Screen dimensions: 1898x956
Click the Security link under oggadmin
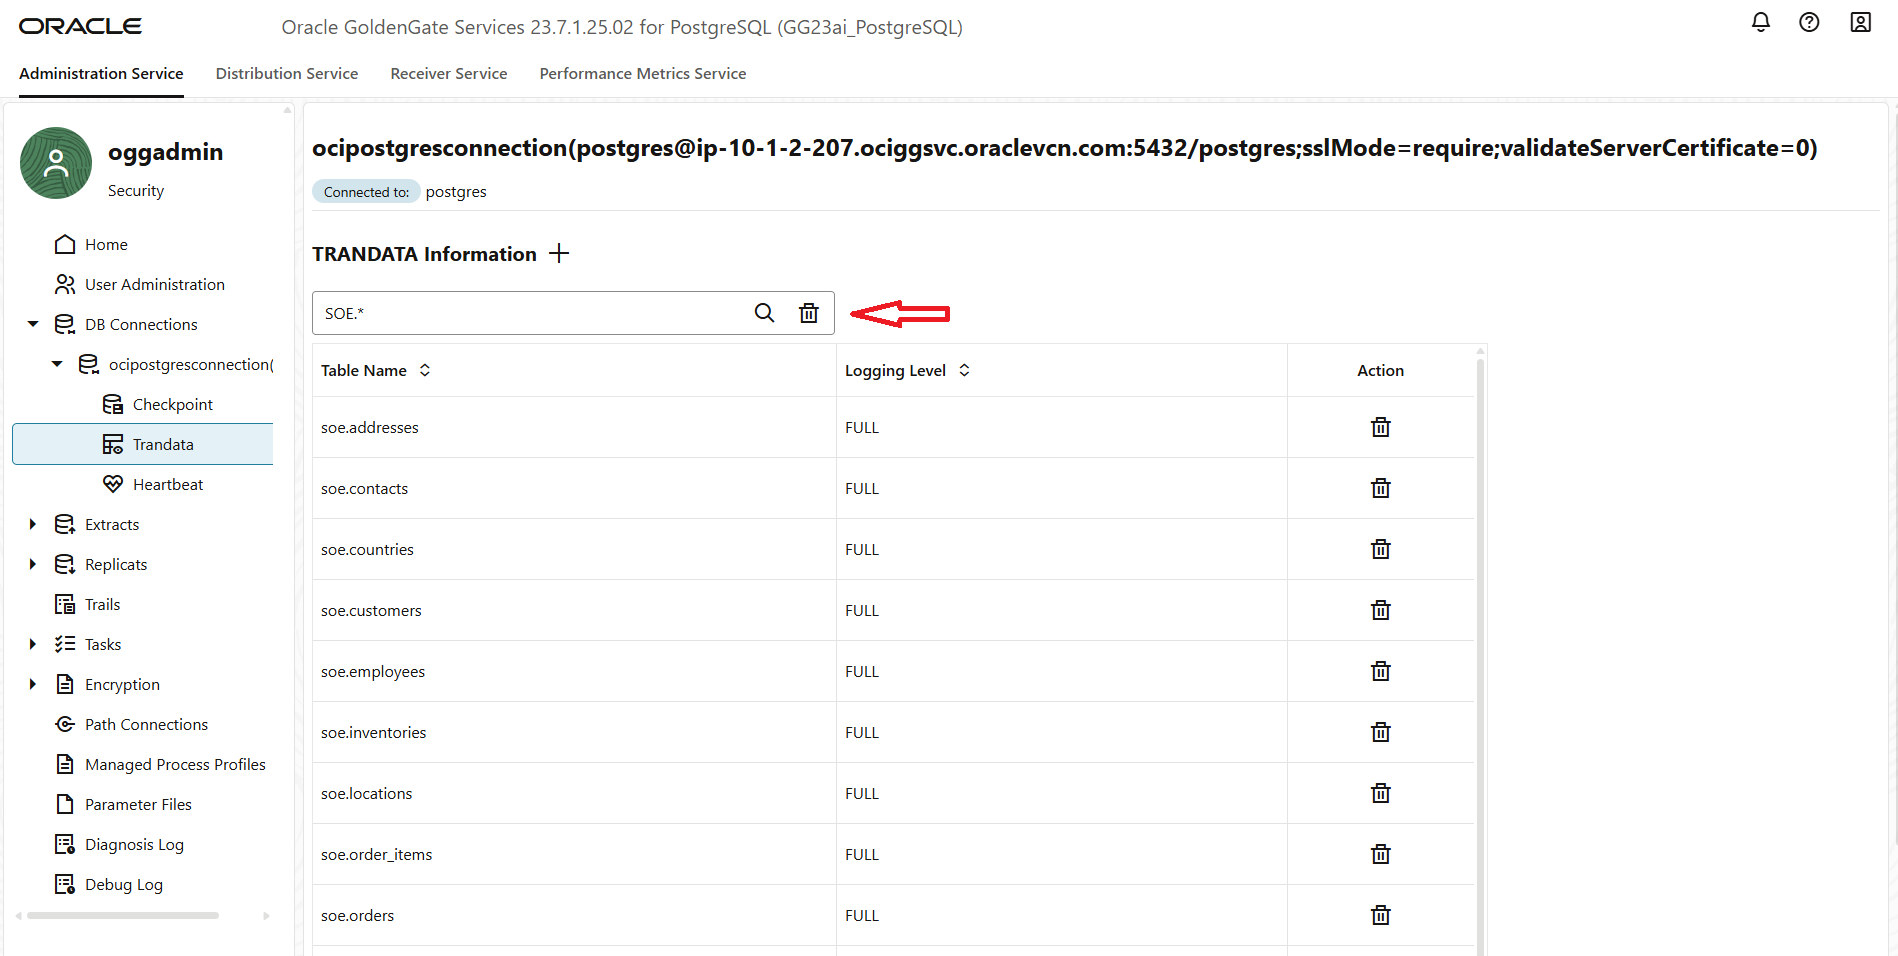tap(136, 190)
